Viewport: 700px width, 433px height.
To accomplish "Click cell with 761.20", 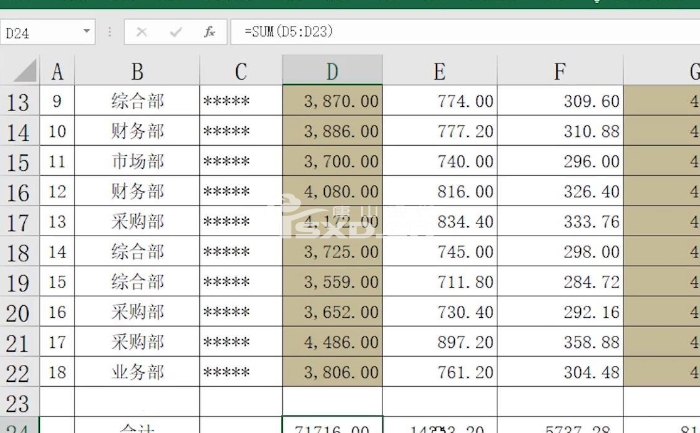I will coord(440,372).
